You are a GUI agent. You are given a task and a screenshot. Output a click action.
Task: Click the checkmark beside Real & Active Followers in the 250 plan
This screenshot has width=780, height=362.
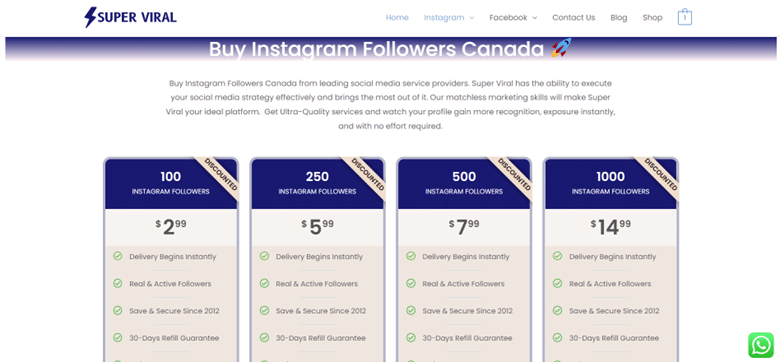264,283
